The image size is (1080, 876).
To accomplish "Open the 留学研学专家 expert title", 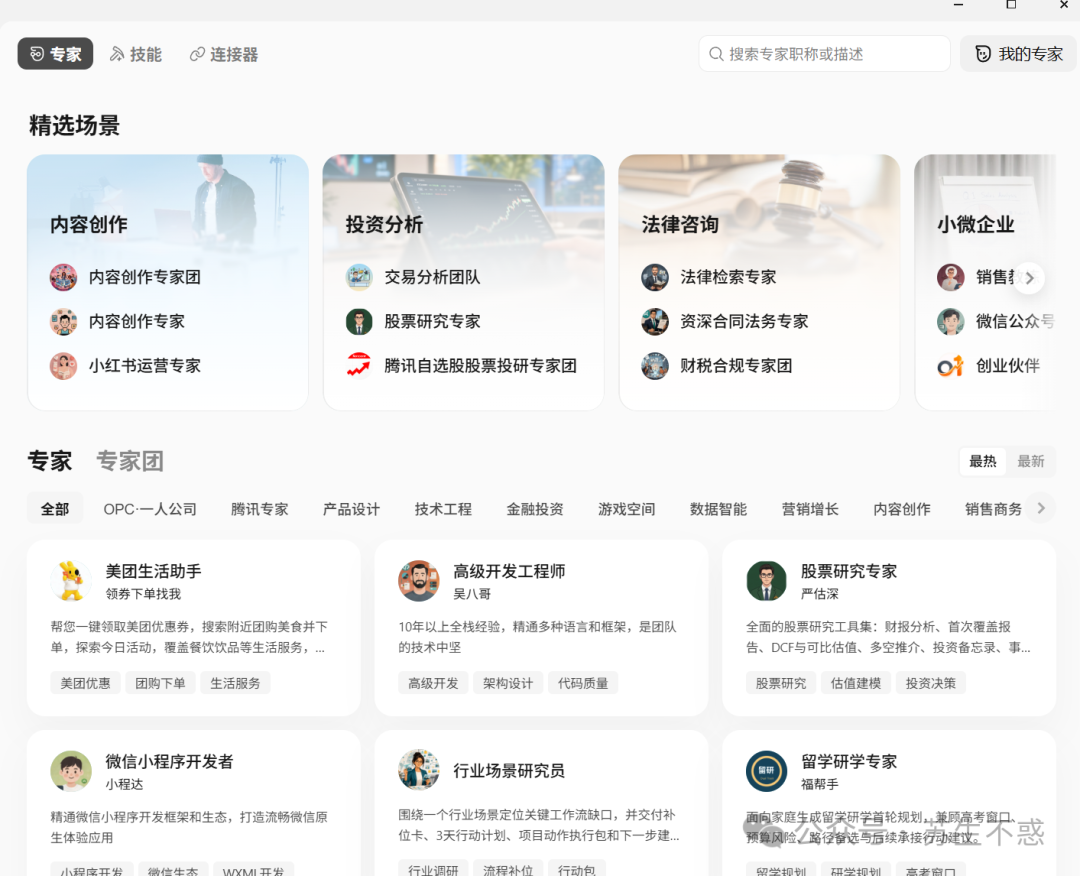I will coord(849,762).
